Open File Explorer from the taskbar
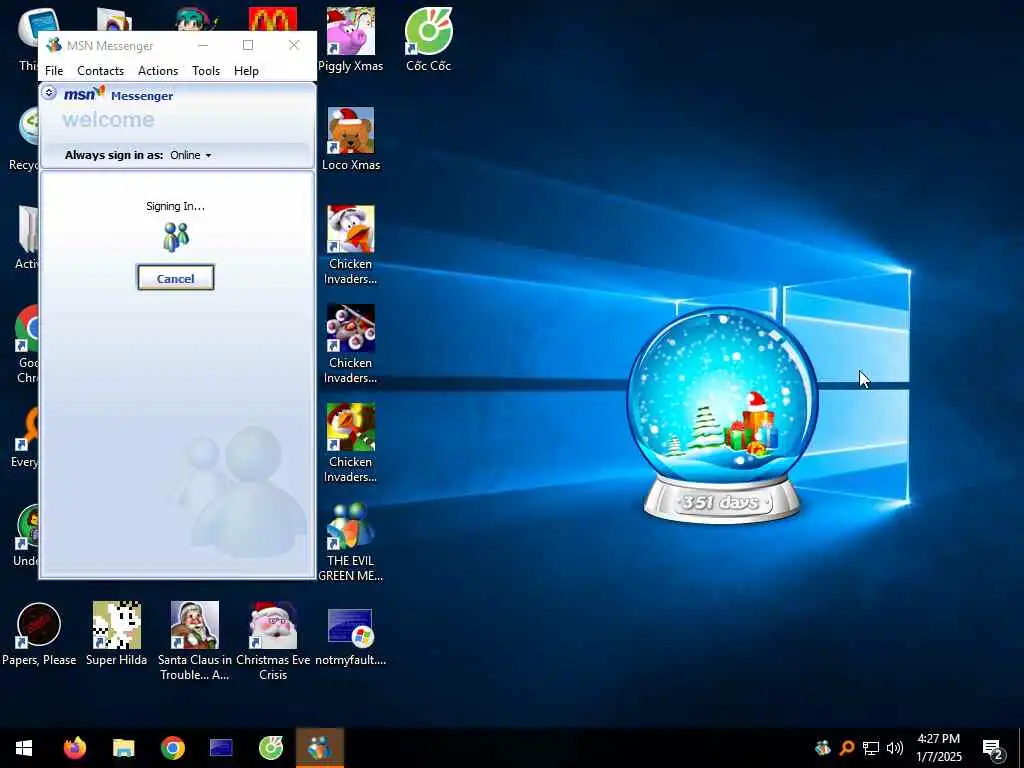 tap(123, 748)
